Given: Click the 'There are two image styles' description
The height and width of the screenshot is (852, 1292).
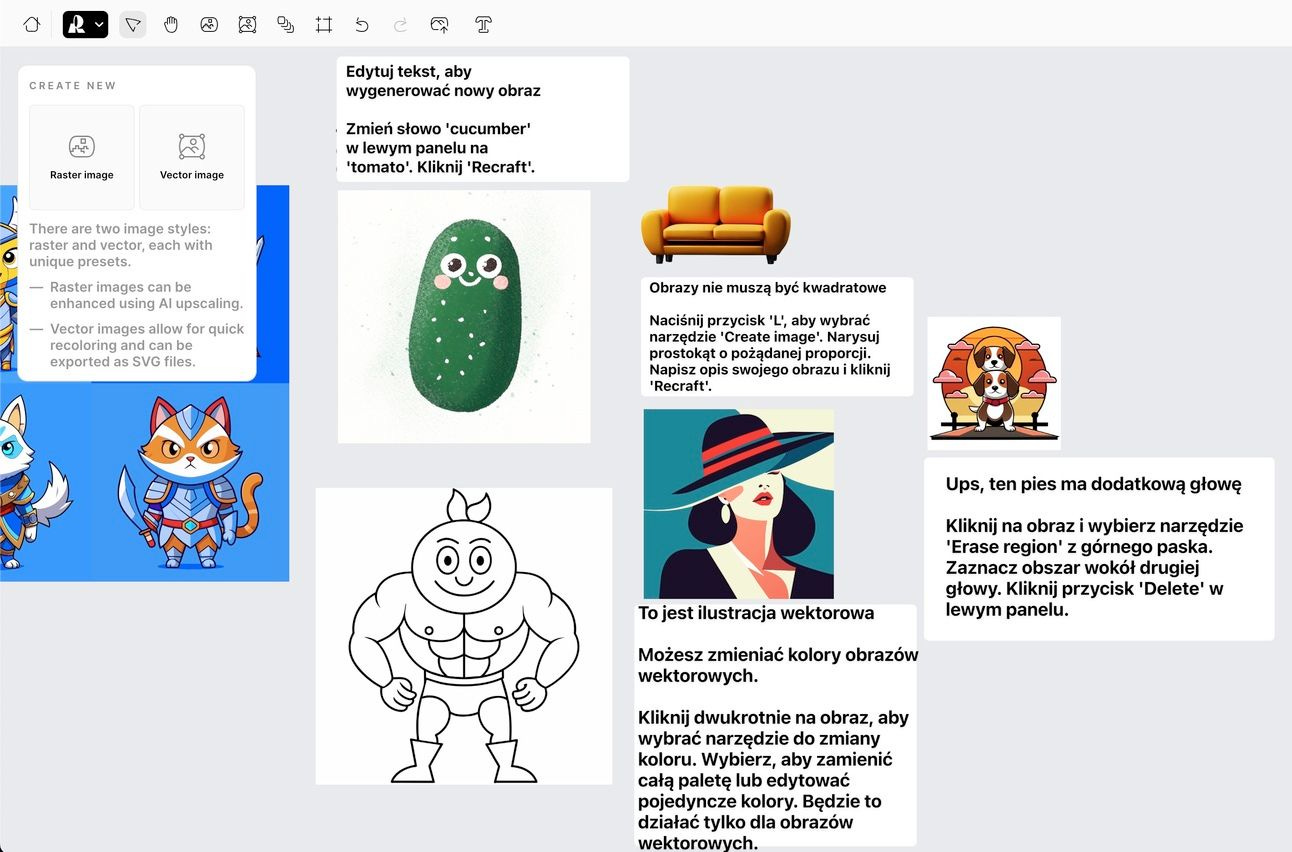Looking at the screenshot, I should click(x=121, y=245).
